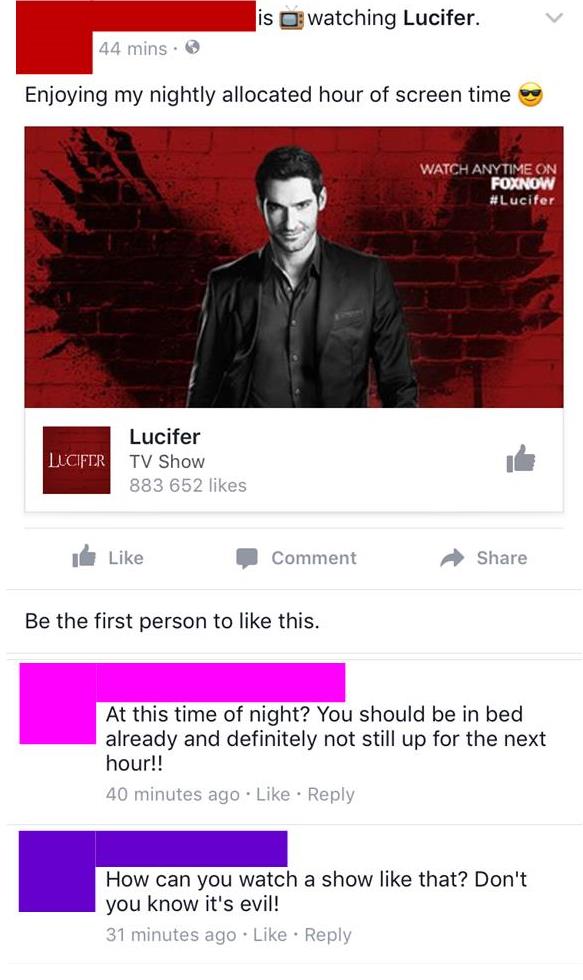
Task: Open the Lucifer promo poster image
Action: pos(294,267)
